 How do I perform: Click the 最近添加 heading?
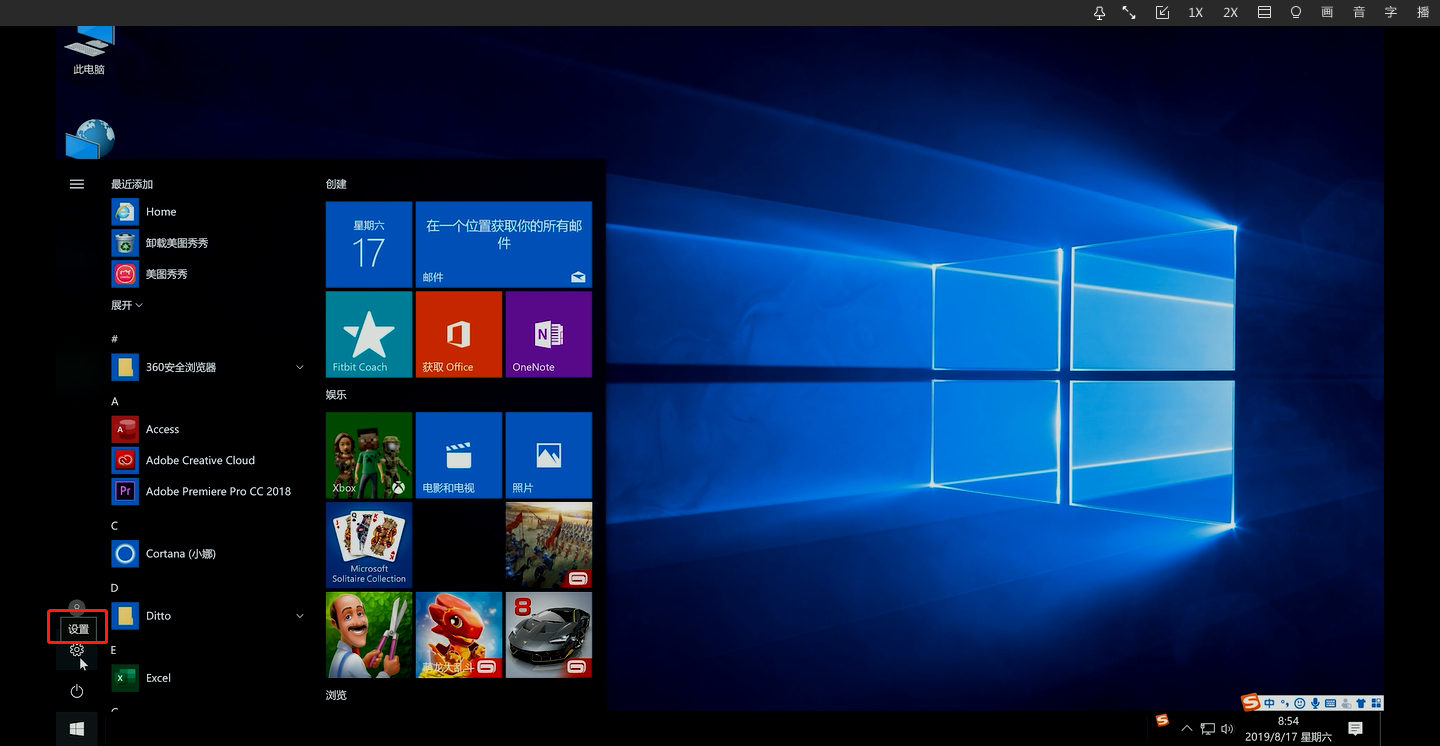pos(132,184)
